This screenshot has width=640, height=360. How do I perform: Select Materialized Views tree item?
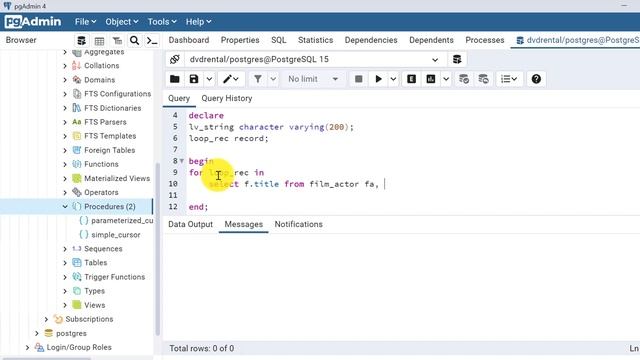(x=117, y=178)
